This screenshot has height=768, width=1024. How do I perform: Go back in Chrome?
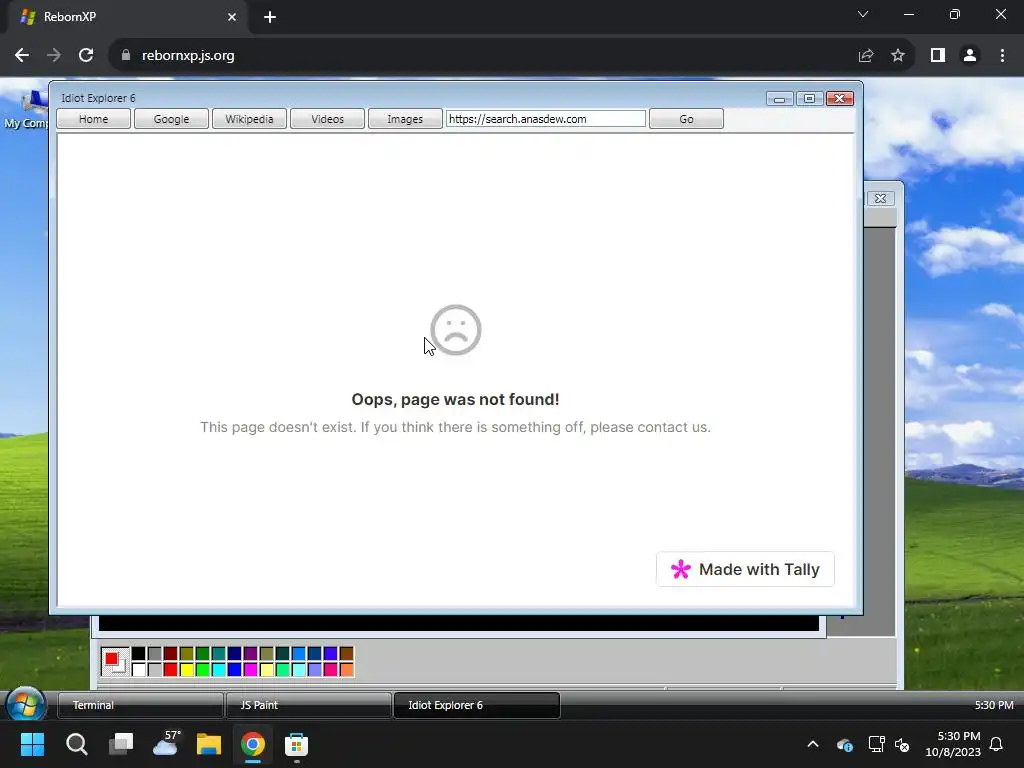[22, 56]
